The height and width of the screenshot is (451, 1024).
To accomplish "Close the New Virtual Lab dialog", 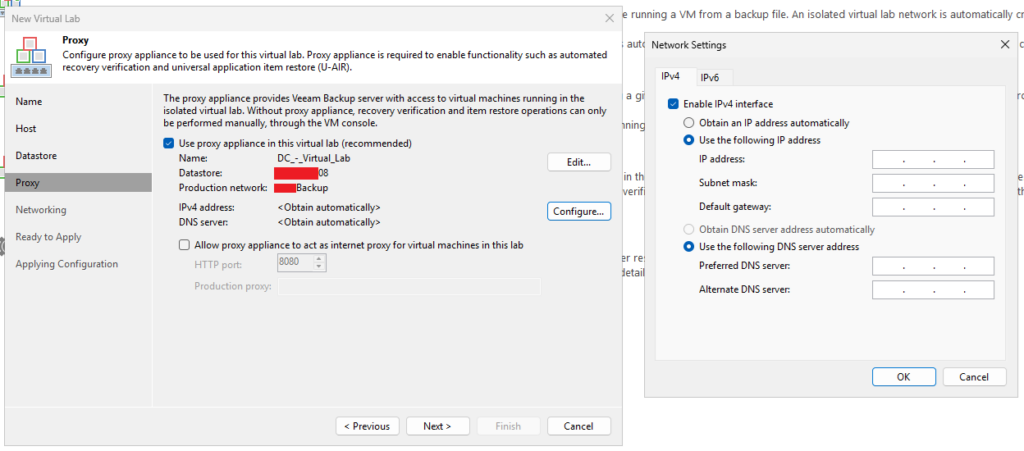I will pos(610,18).
